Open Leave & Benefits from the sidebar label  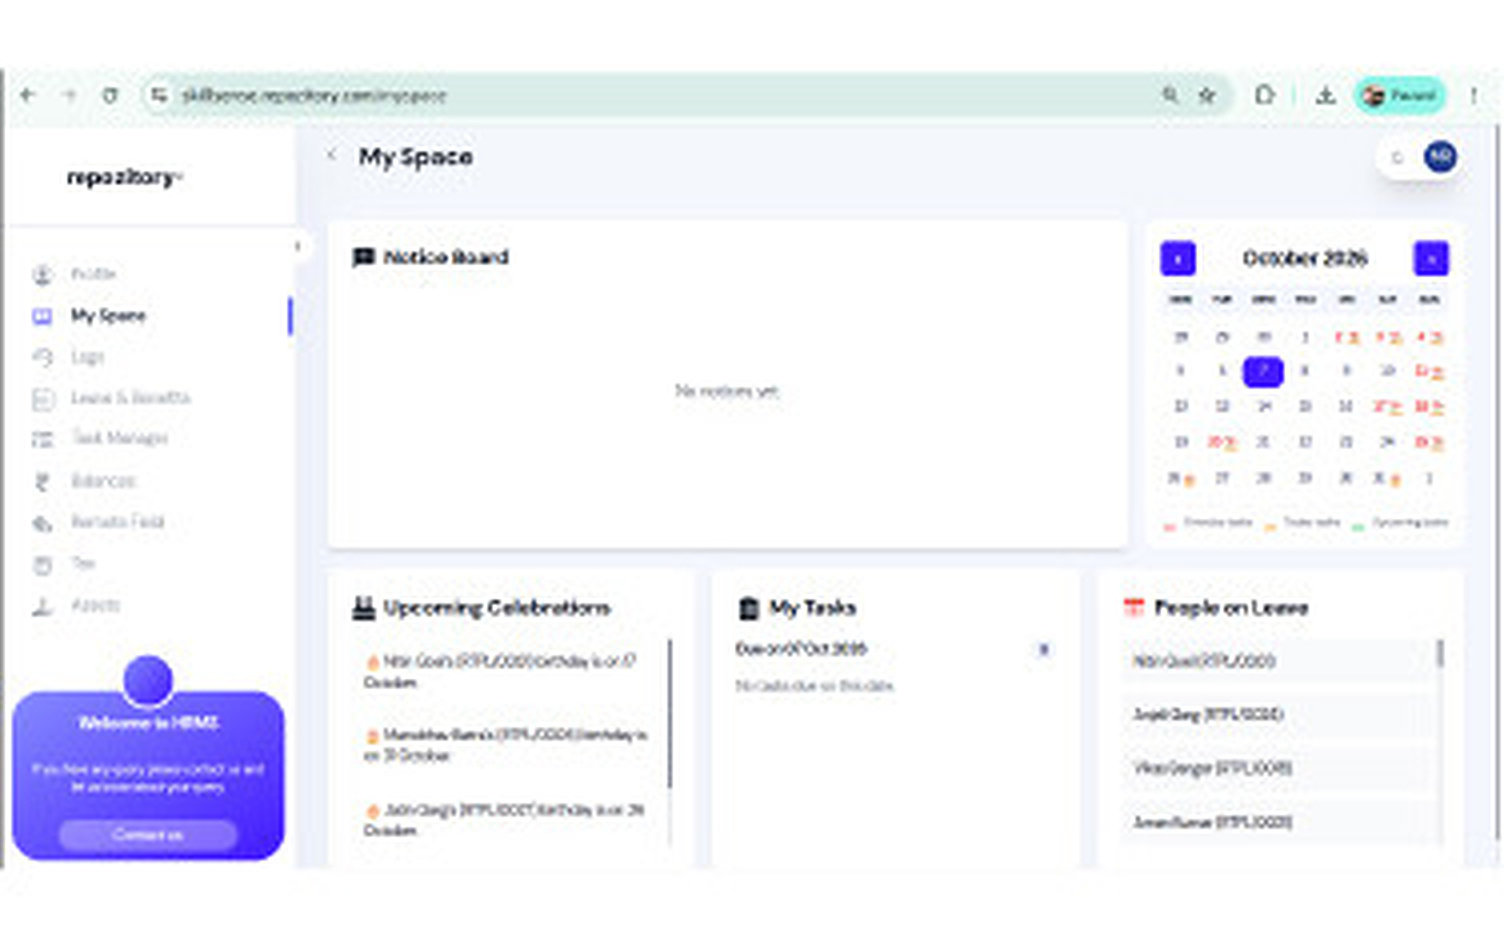130,398
